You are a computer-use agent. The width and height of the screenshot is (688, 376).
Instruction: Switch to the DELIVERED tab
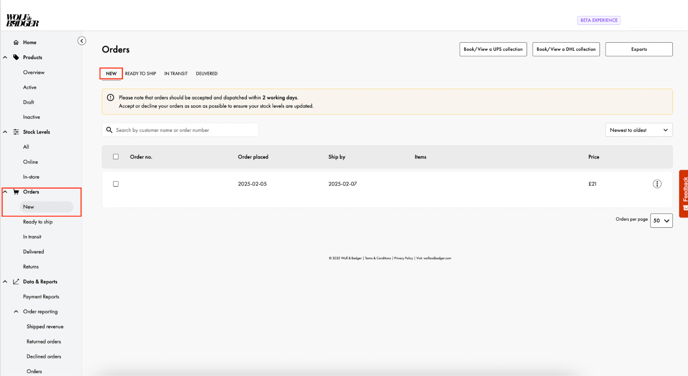207,74
